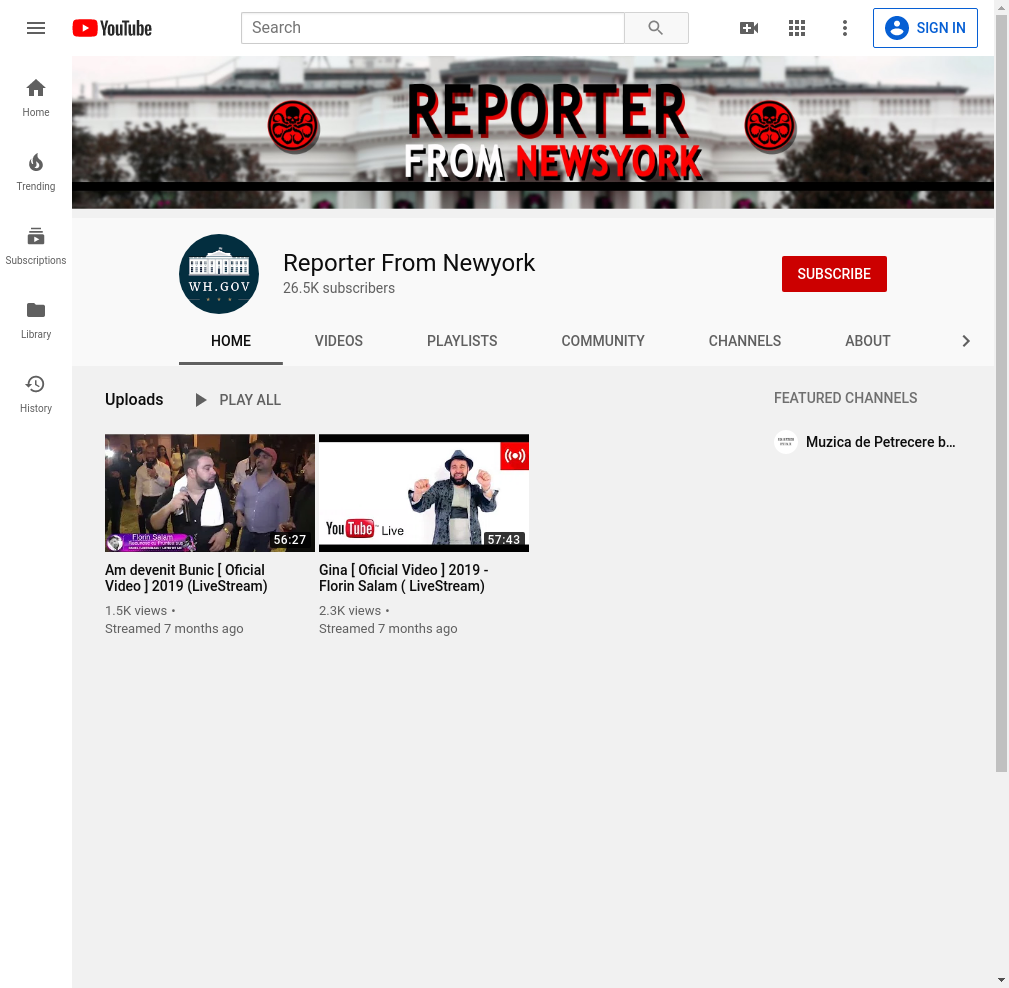The width and height of the screenshot is (1009, 988).
Task: Click the 26.5K subscribers text
Action: point(339,288)
